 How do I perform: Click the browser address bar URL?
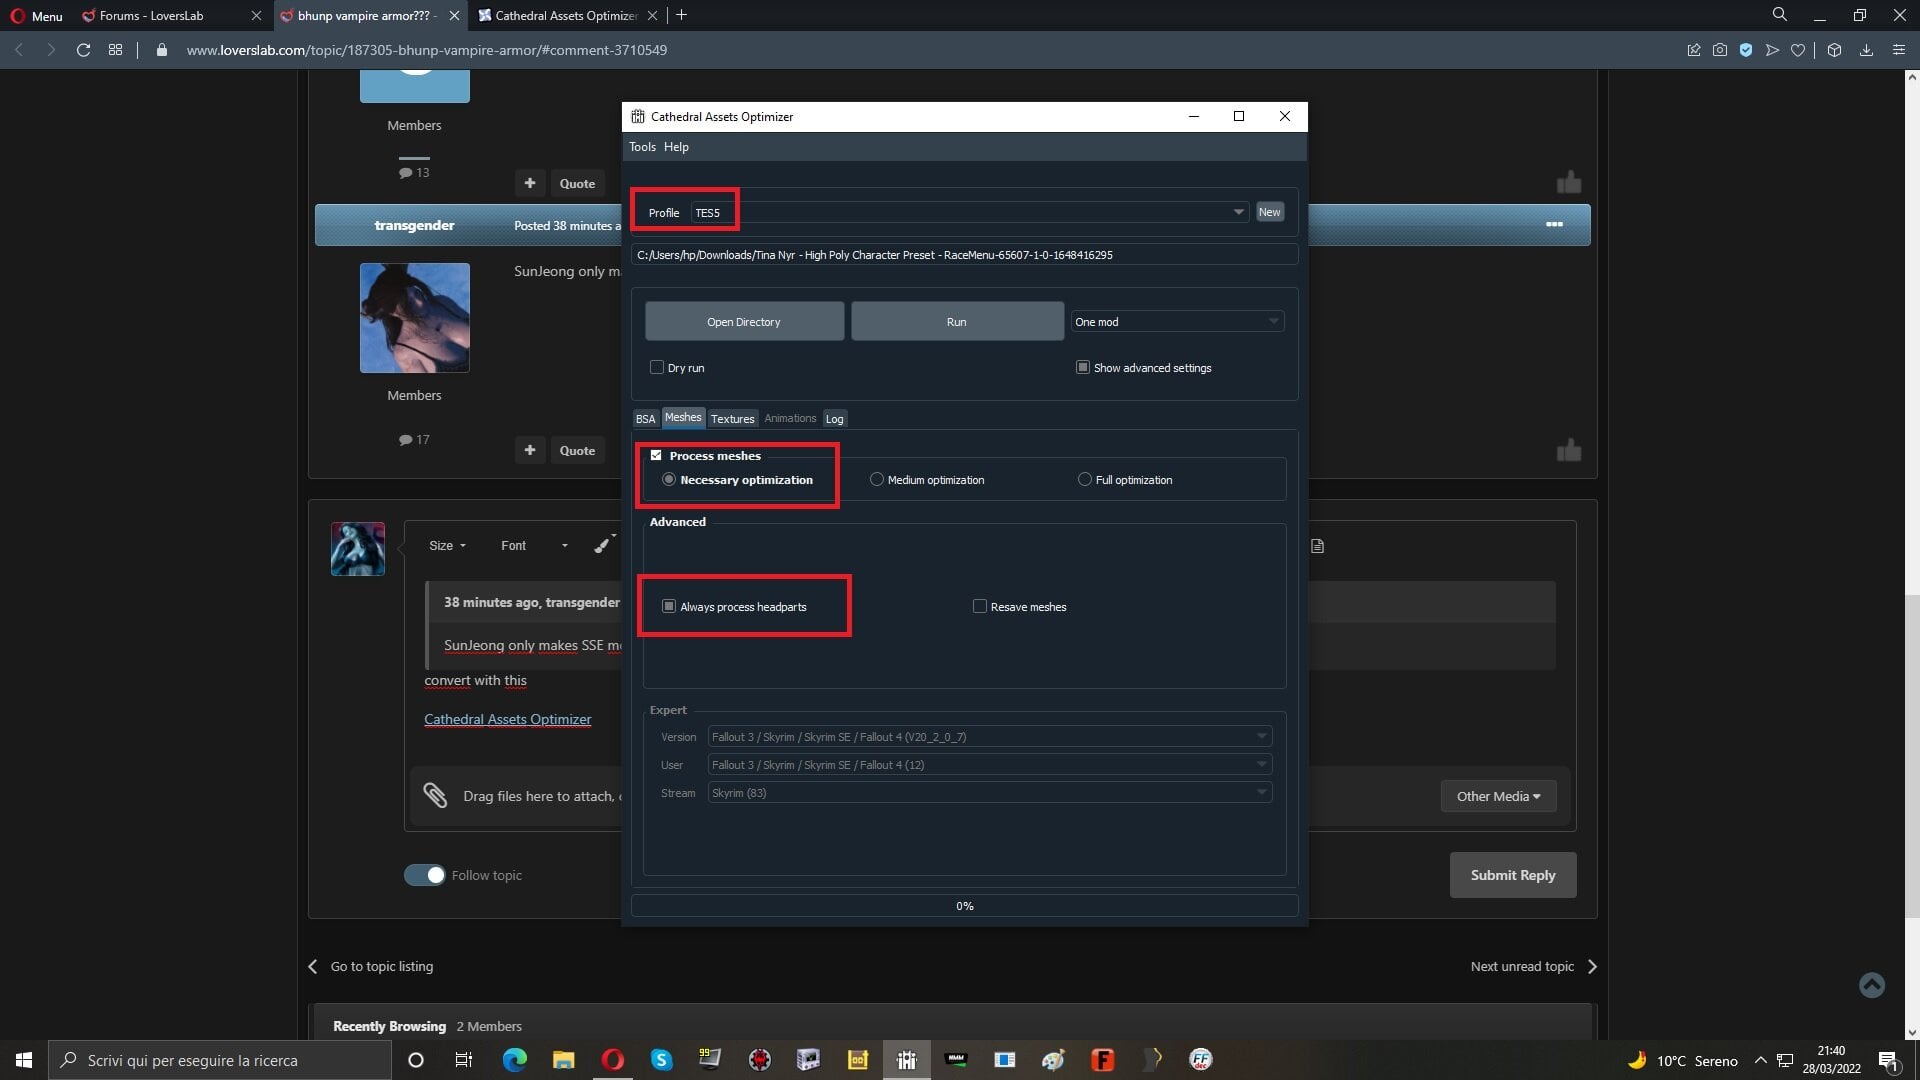427,50
